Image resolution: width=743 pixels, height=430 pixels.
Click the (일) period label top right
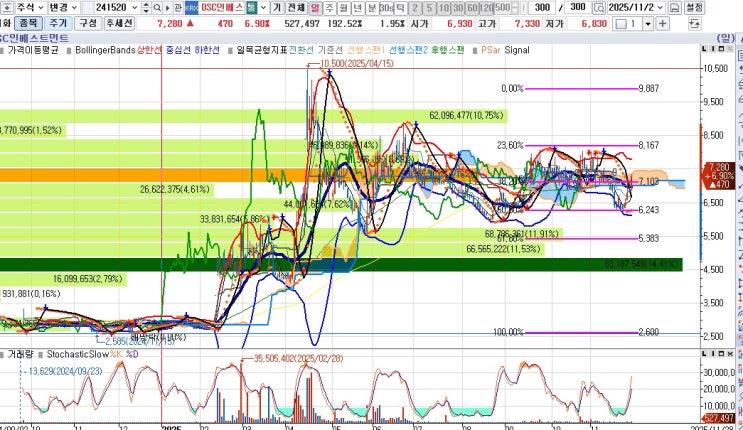click(x=725, y=38)
